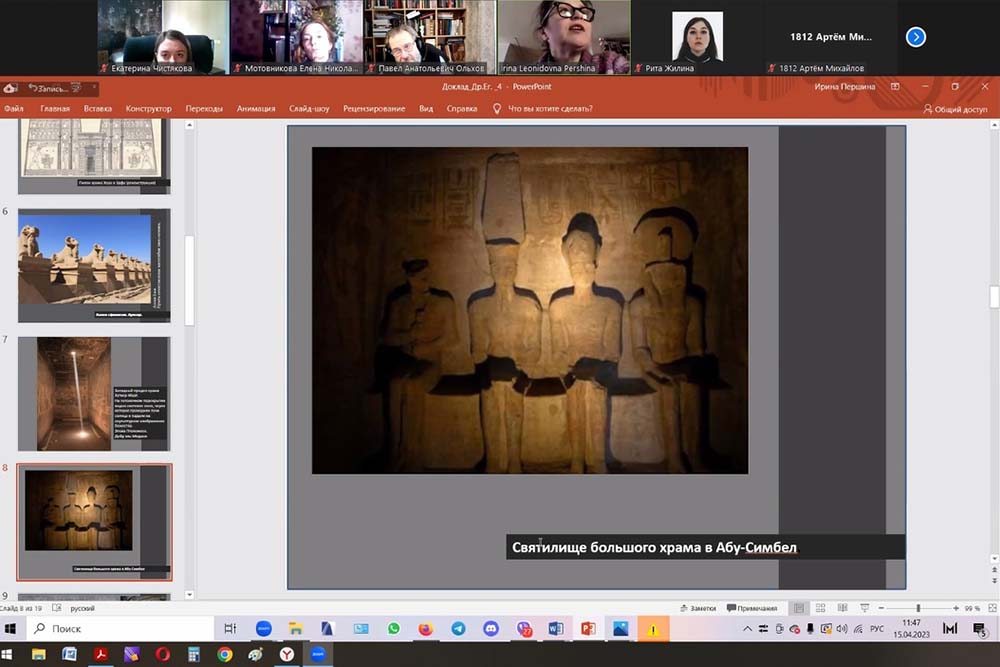Fit slide to current window icon
The height and width of the screenshot is (667, 1000).
point(990,608)
